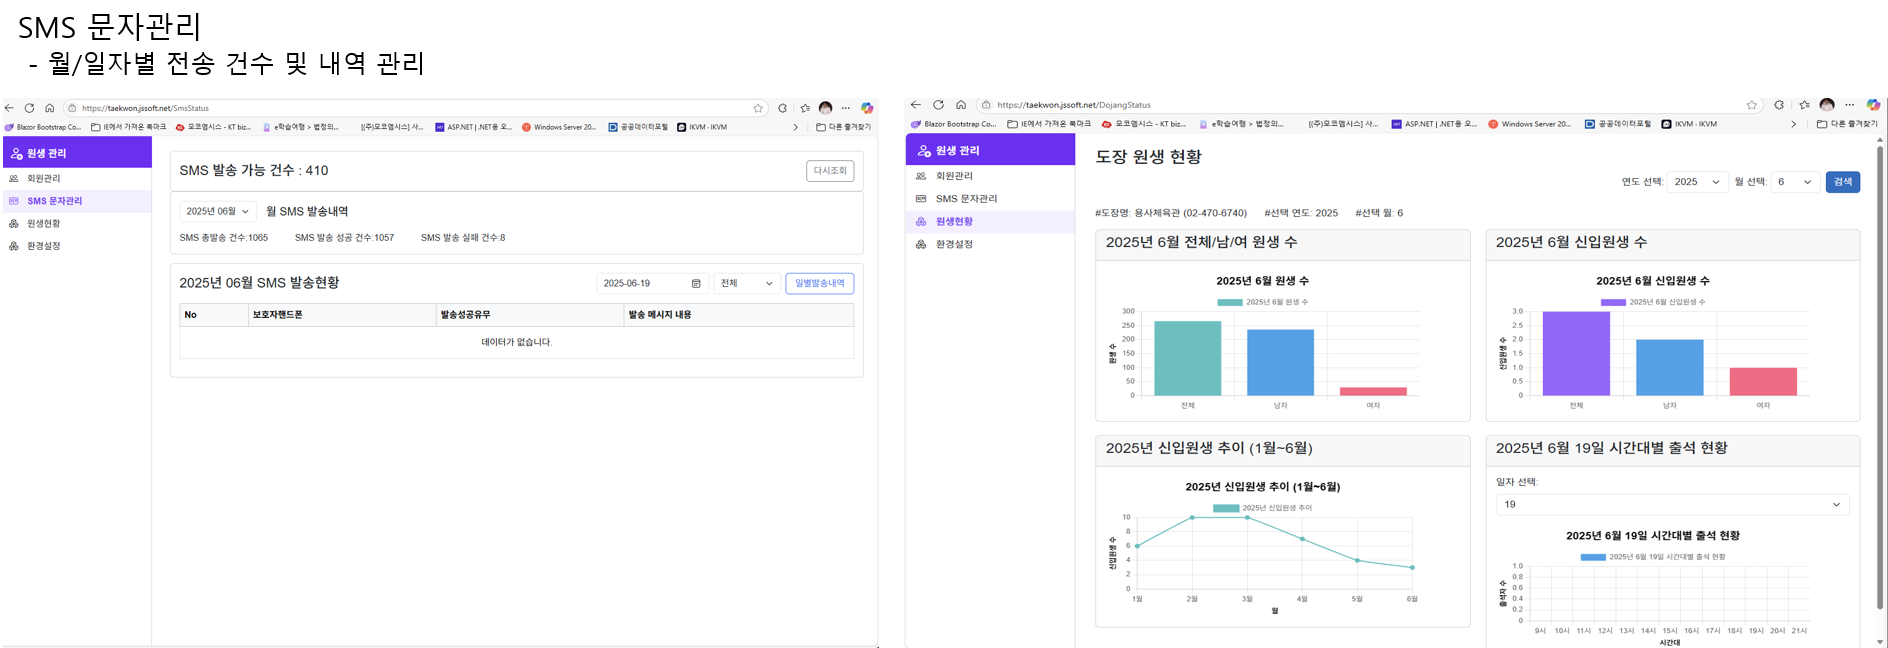Show more bookmarks chevron in SmsStatus window
The image size is (1888, 648).
pos(796,127)
